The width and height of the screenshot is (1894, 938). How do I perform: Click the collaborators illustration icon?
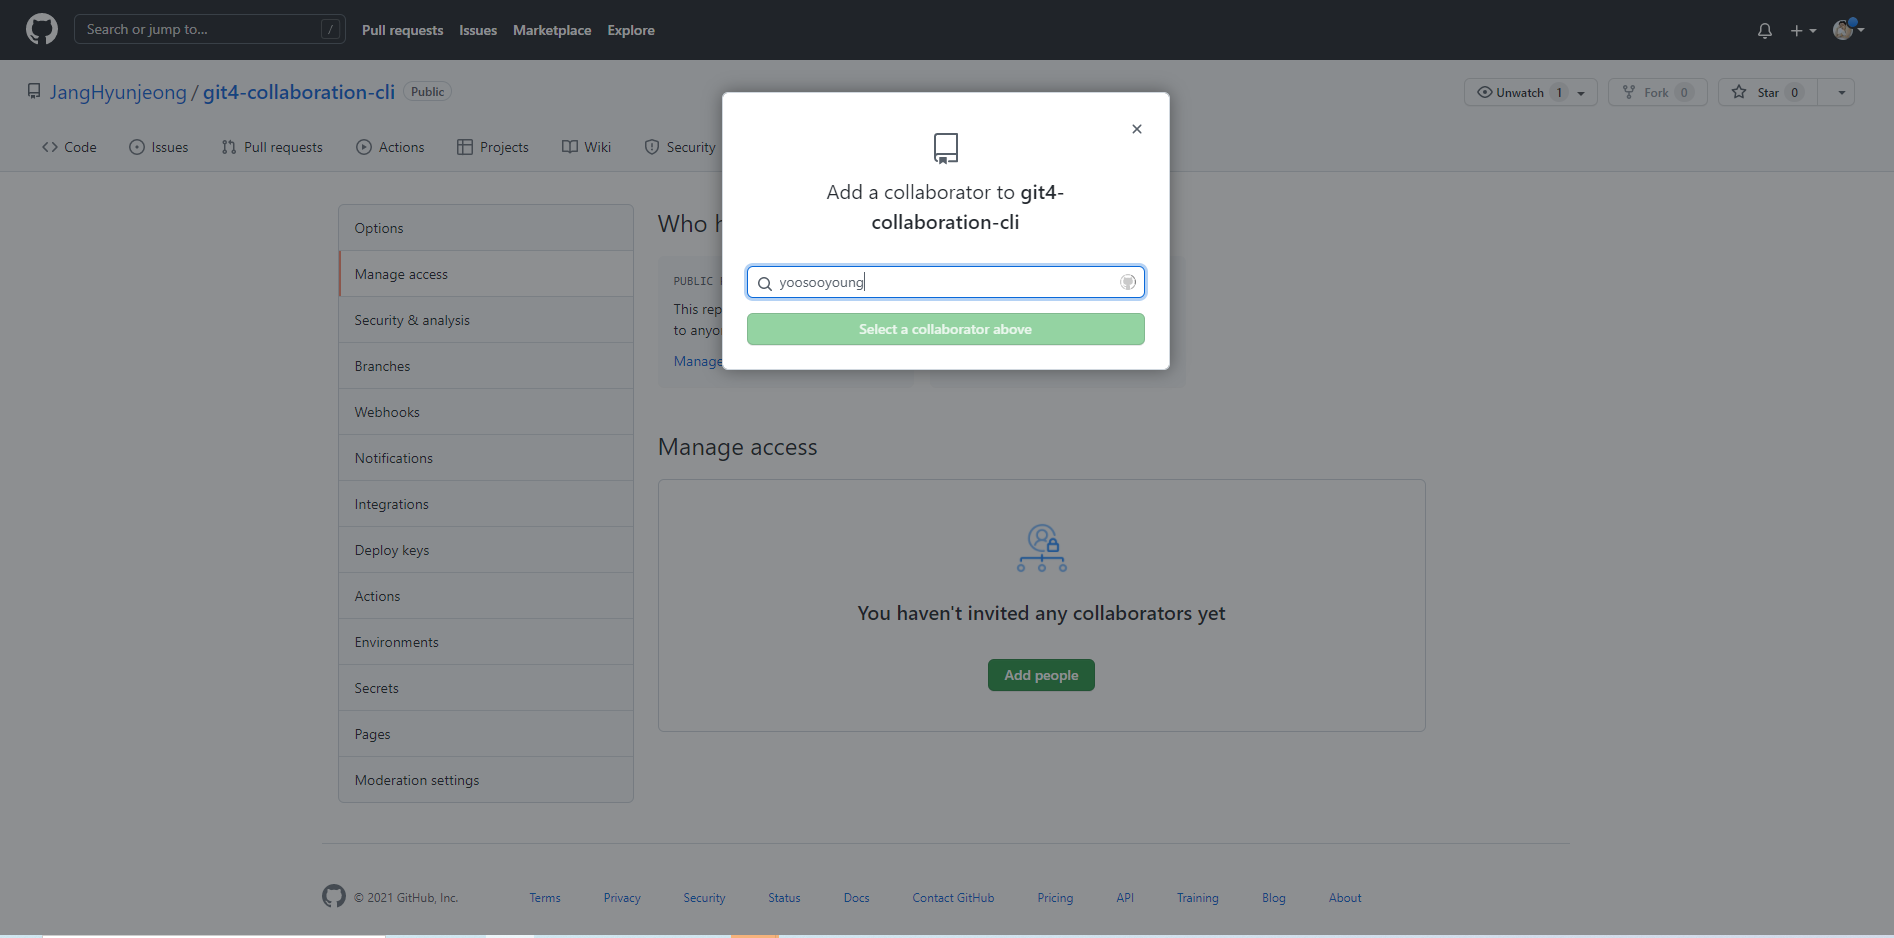pyautogui.click(x=1042, y=548)
